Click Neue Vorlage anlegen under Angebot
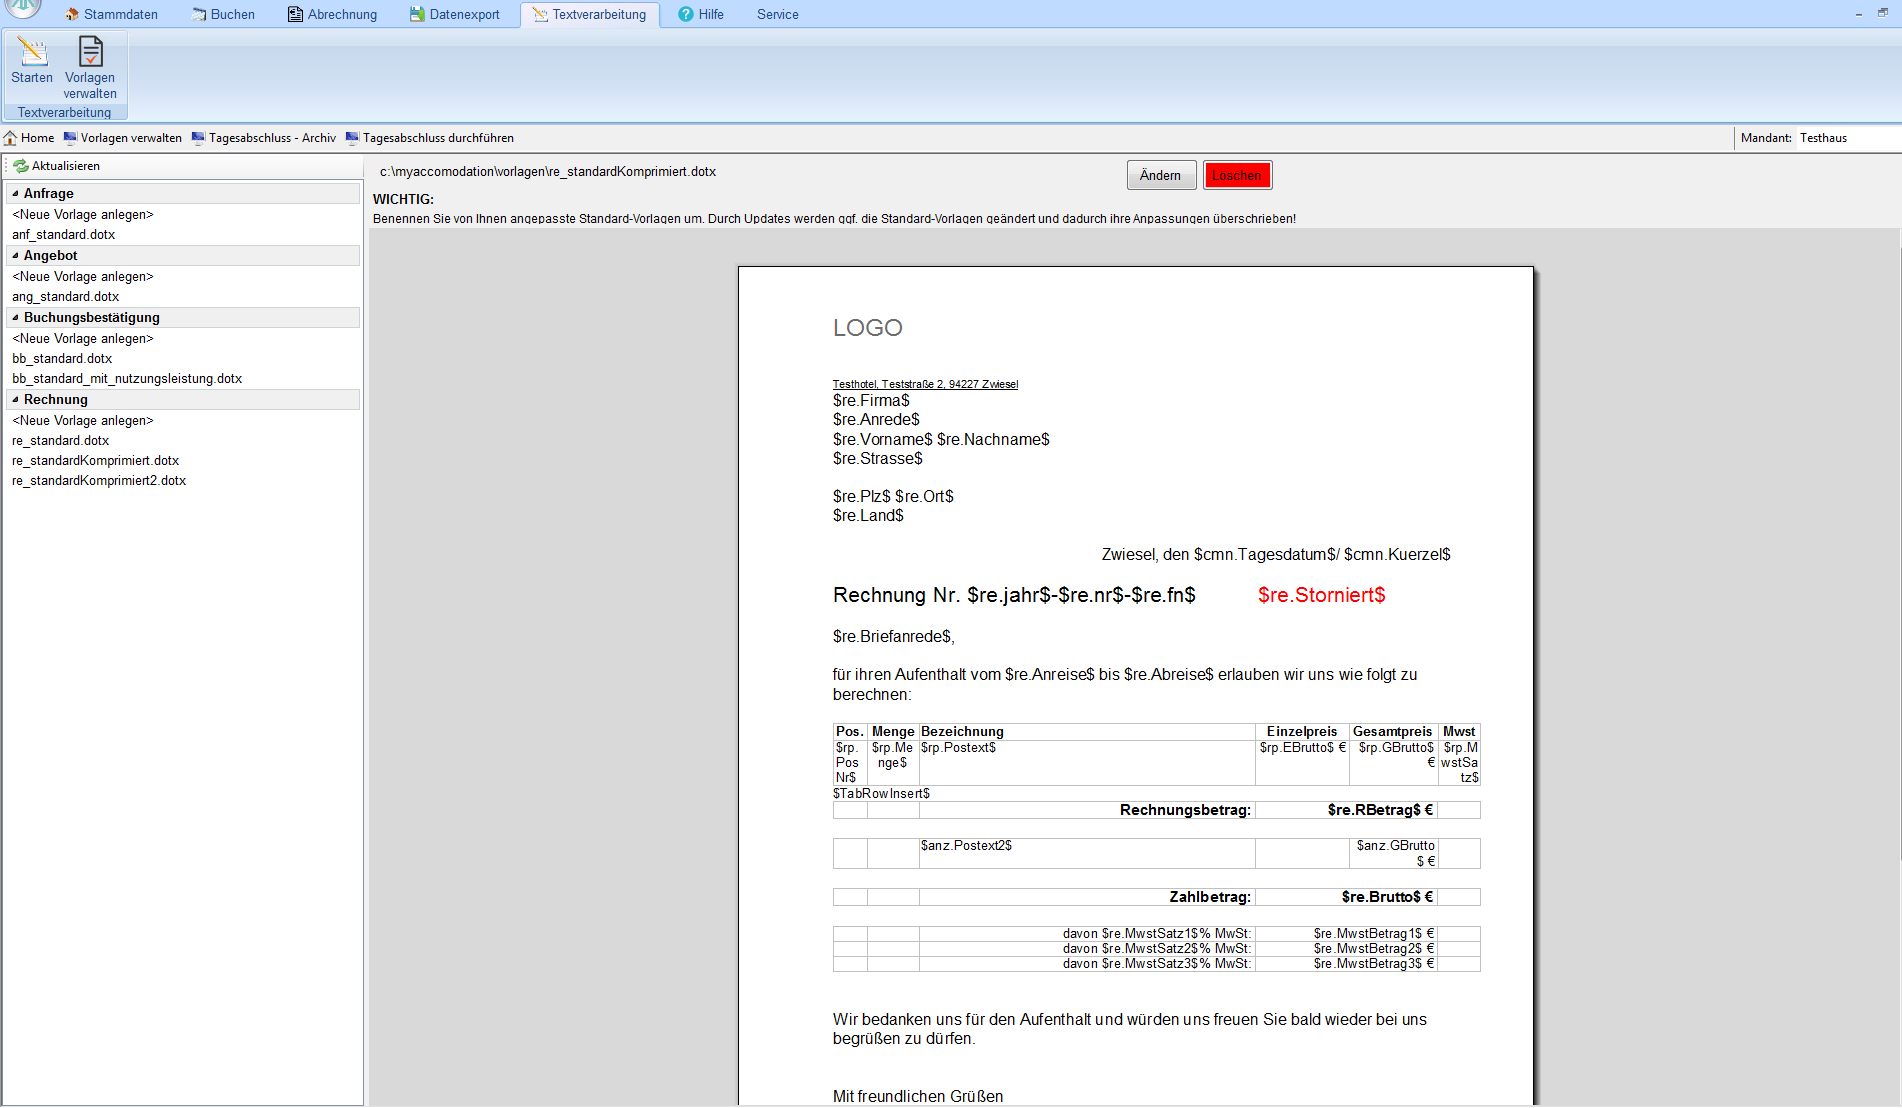This screenshot has width=1902, height=1108. click(x=83, y=277)
